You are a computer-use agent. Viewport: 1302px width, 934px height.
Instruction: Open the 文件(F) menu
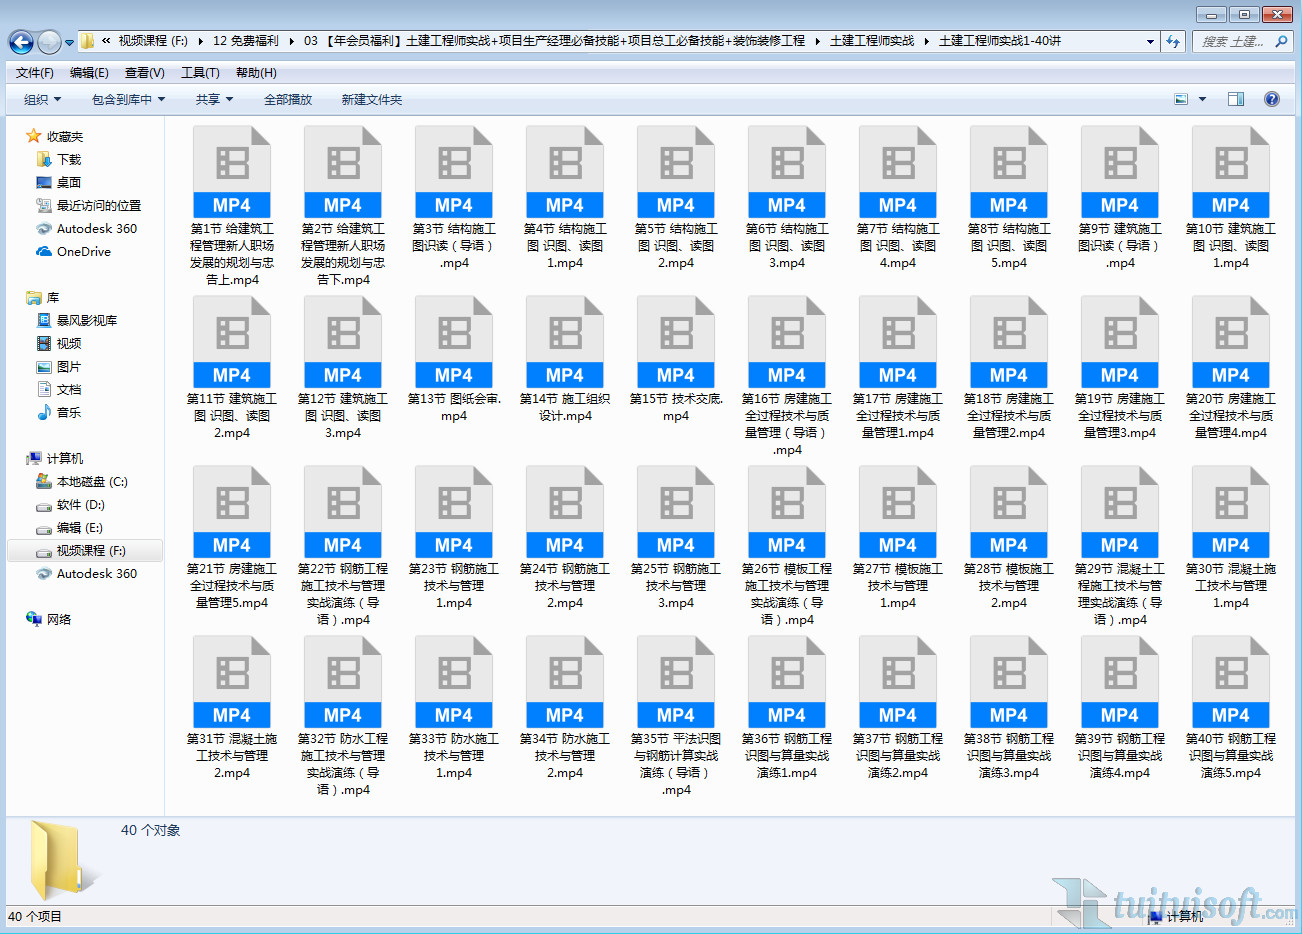click(35, 73)
